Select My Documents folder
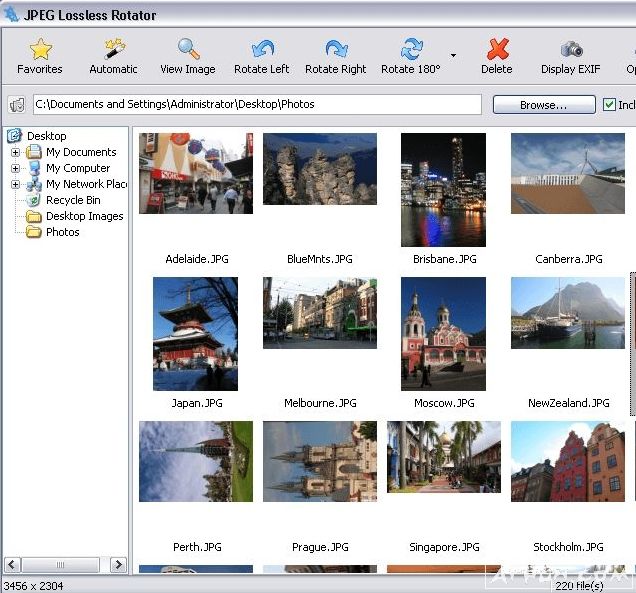Screen dimensions: 636x593 pos(81,152)
